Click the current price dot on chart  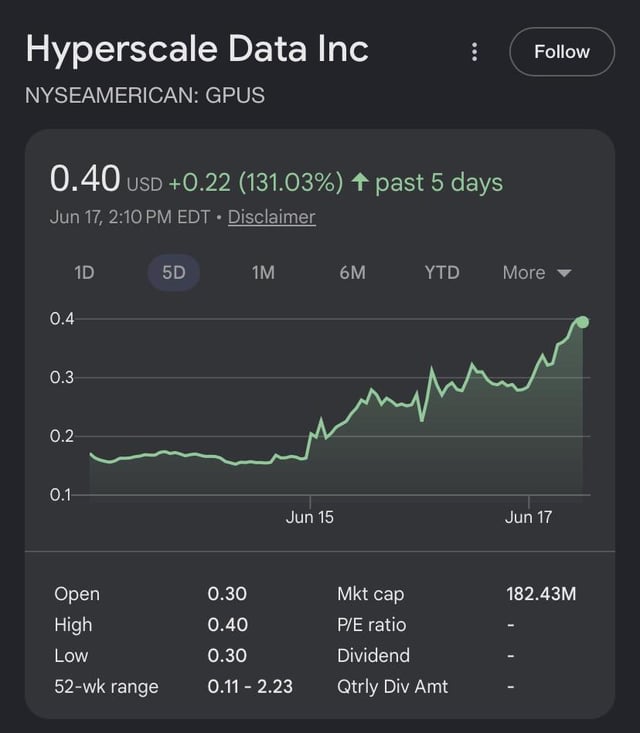pyautogui.click(x=582, y=322)
